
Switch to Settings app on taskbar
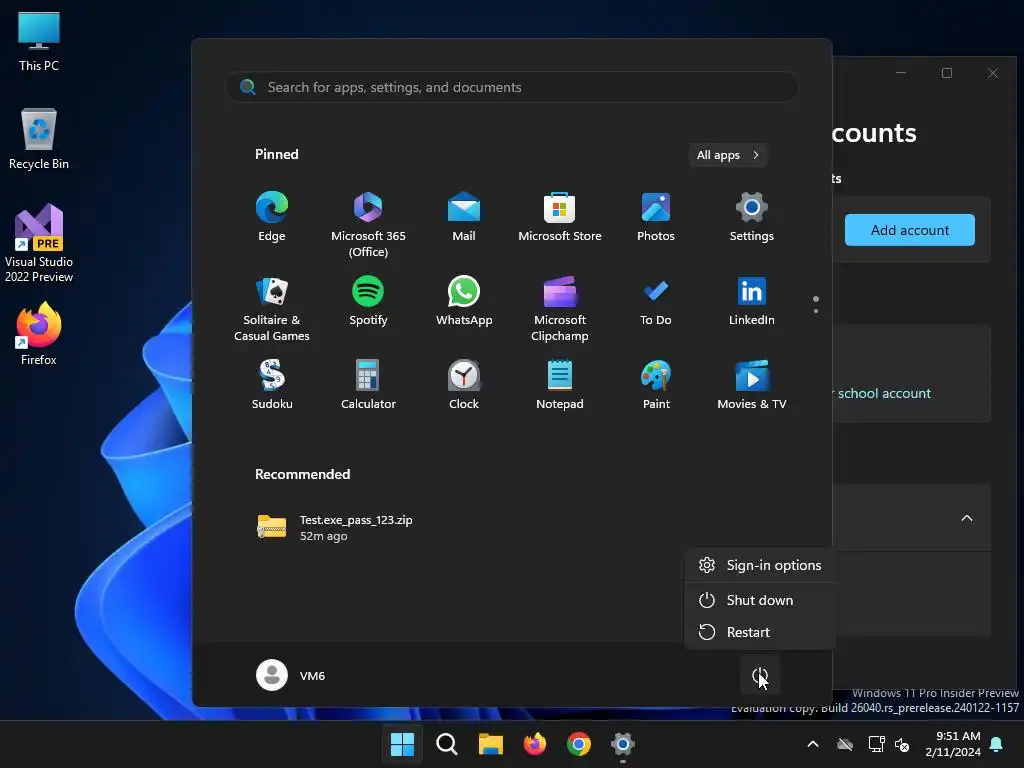623,744
